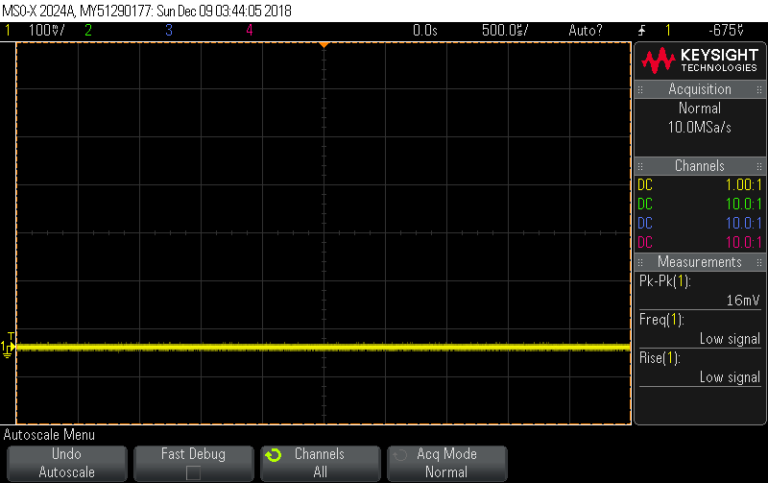
Task: Select channel 4 indicator in top bar
Action: pyautogui.click(x=249, y=30)
